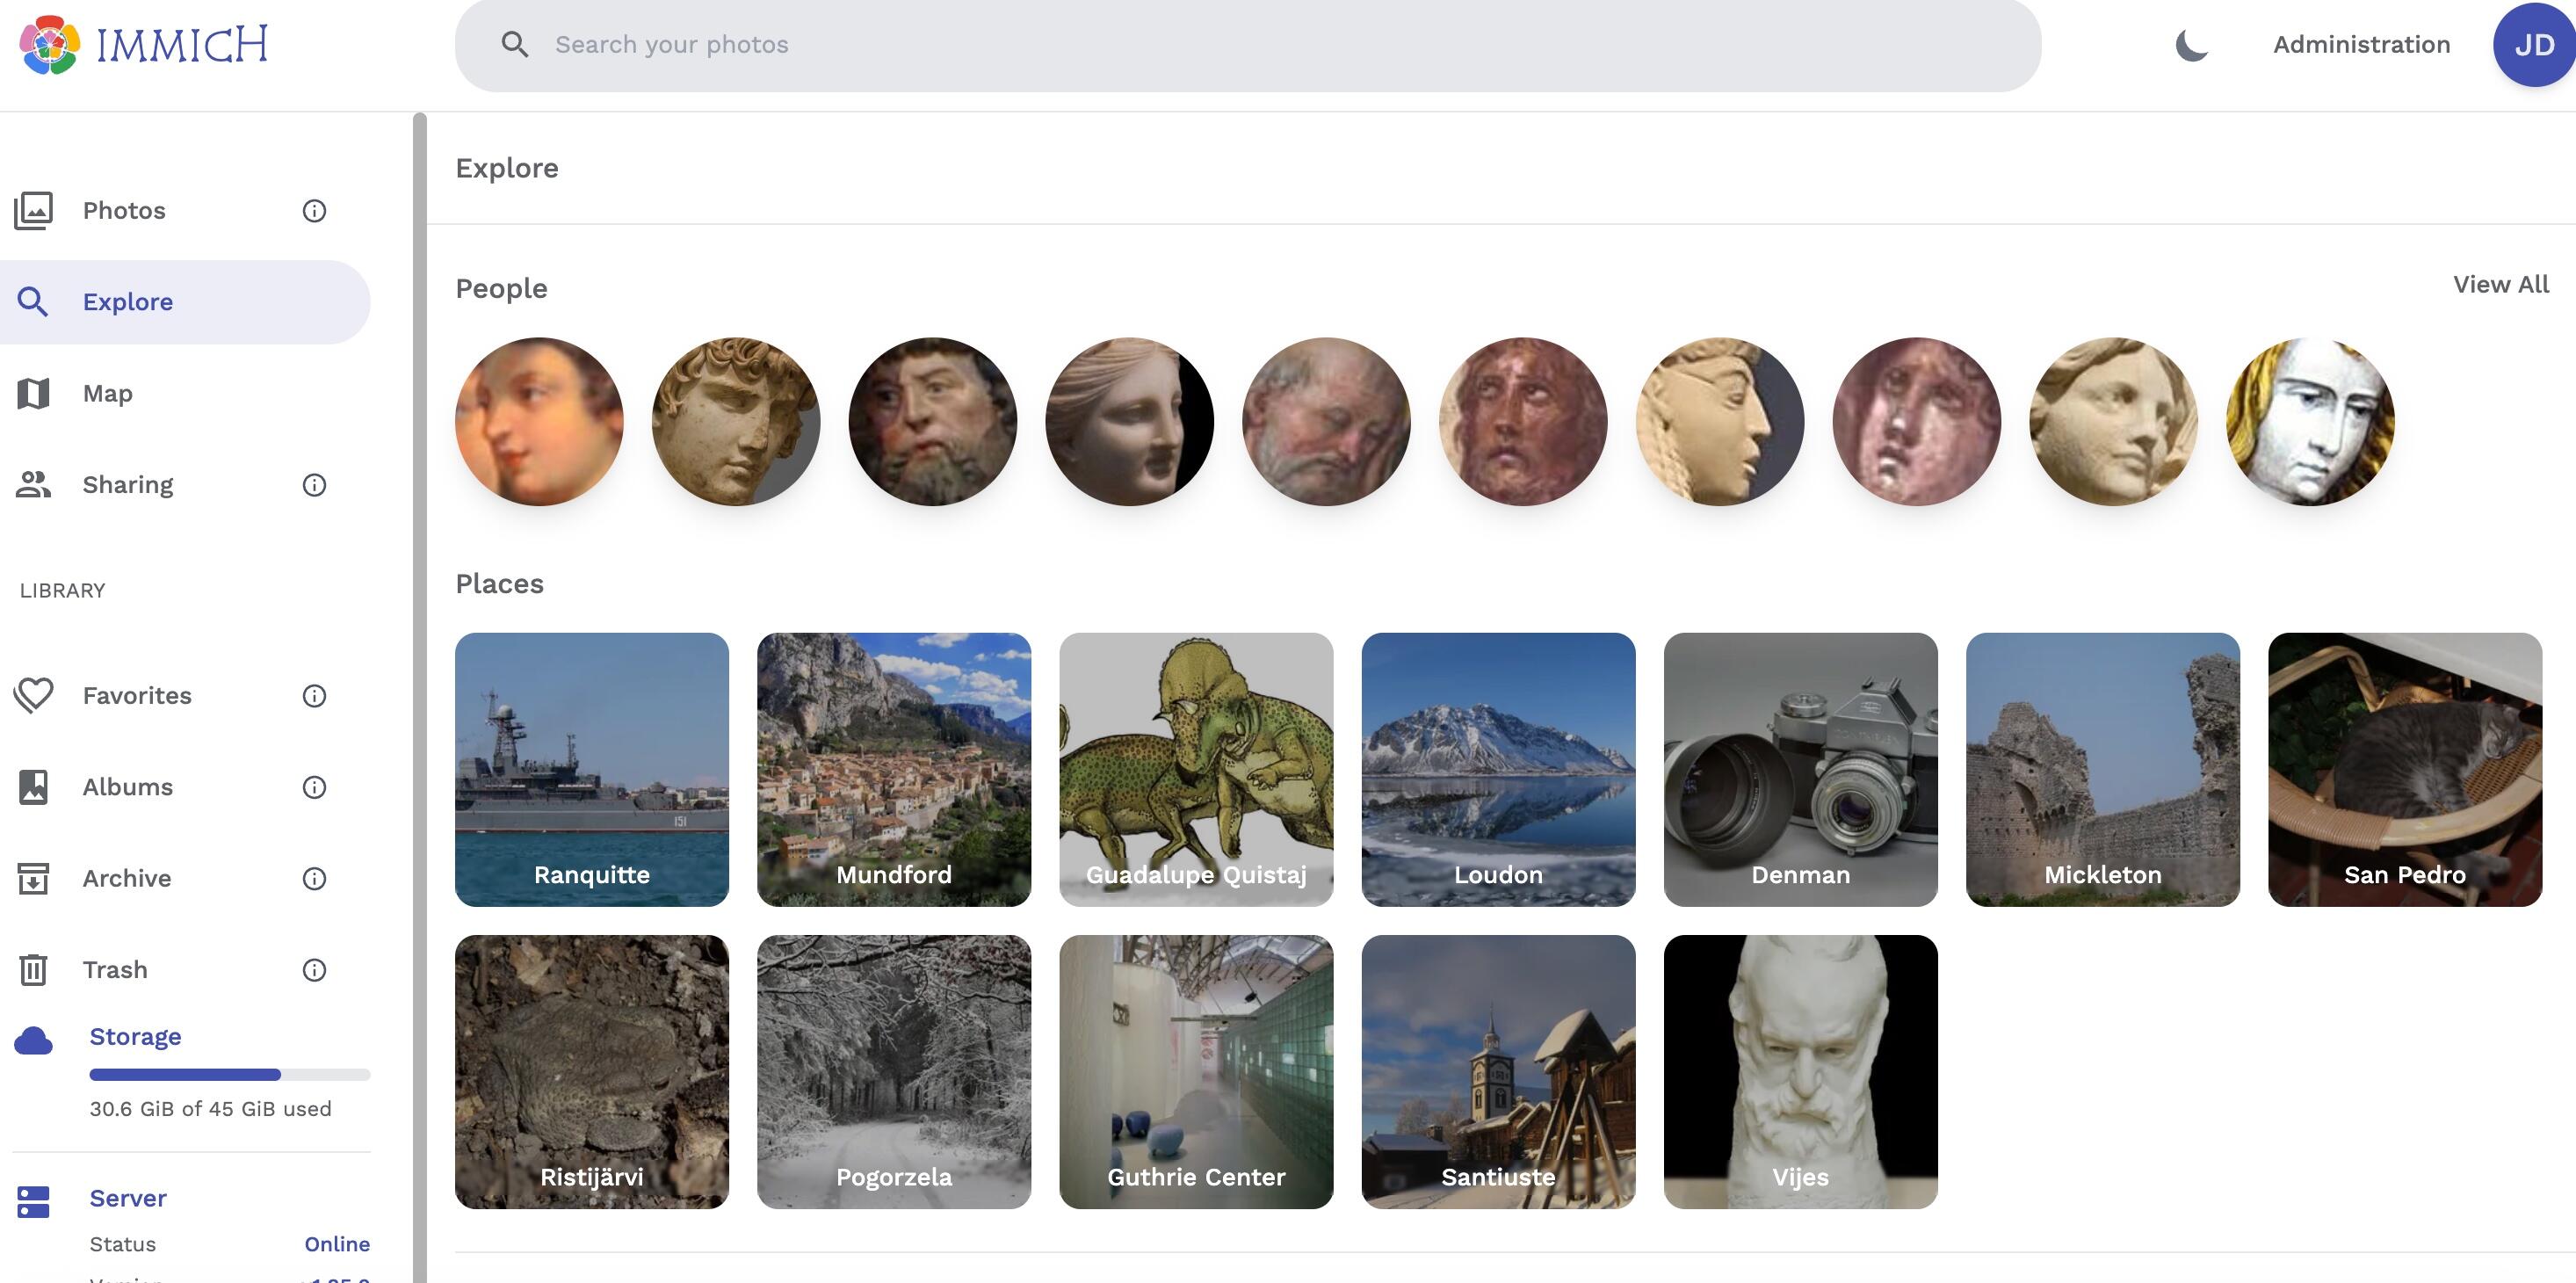Click the Trash bin icon

(33, 969)
